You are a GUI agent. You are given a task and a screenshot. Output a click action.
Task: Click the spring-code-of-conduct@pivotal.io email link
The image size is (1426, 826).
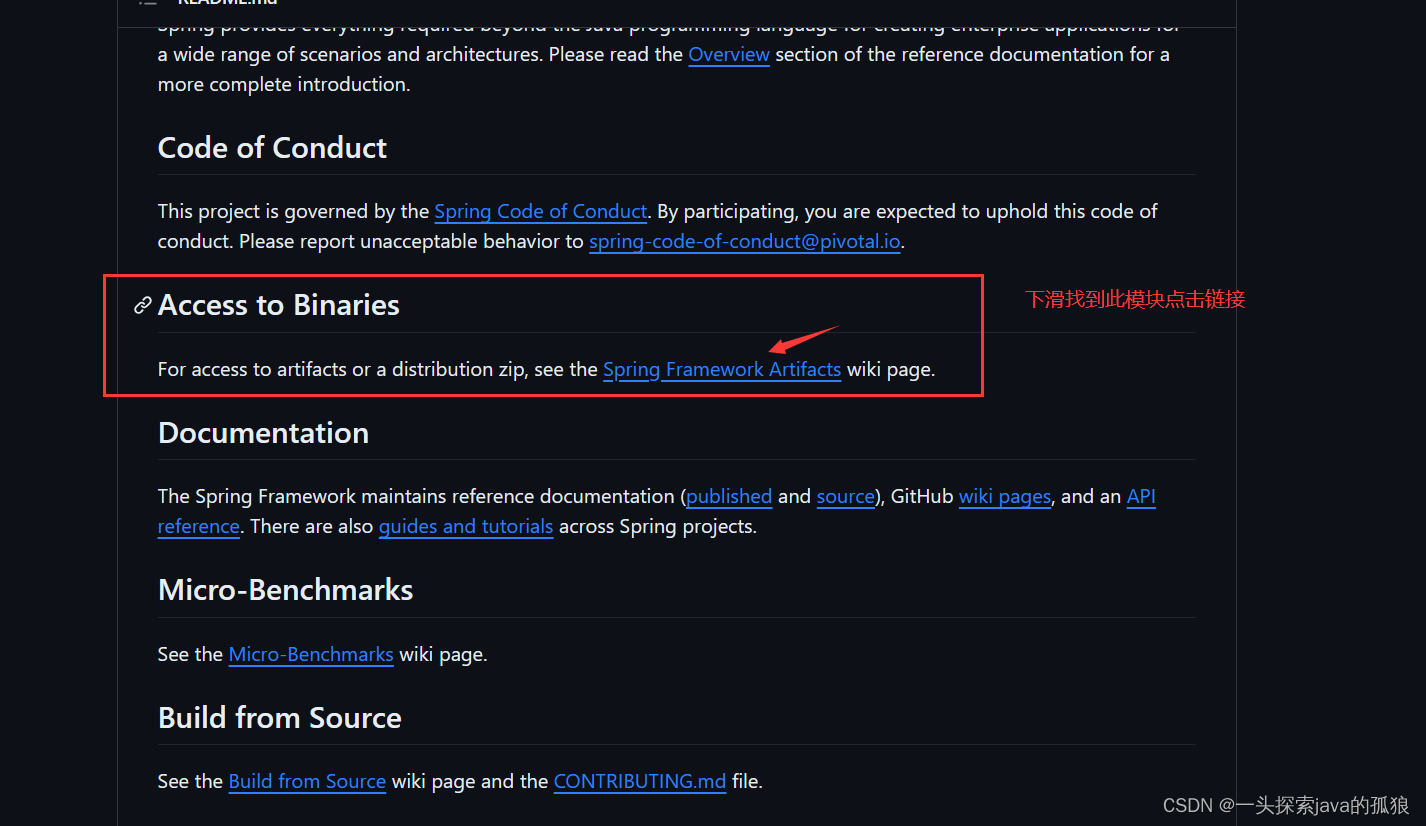click(745, 241)
